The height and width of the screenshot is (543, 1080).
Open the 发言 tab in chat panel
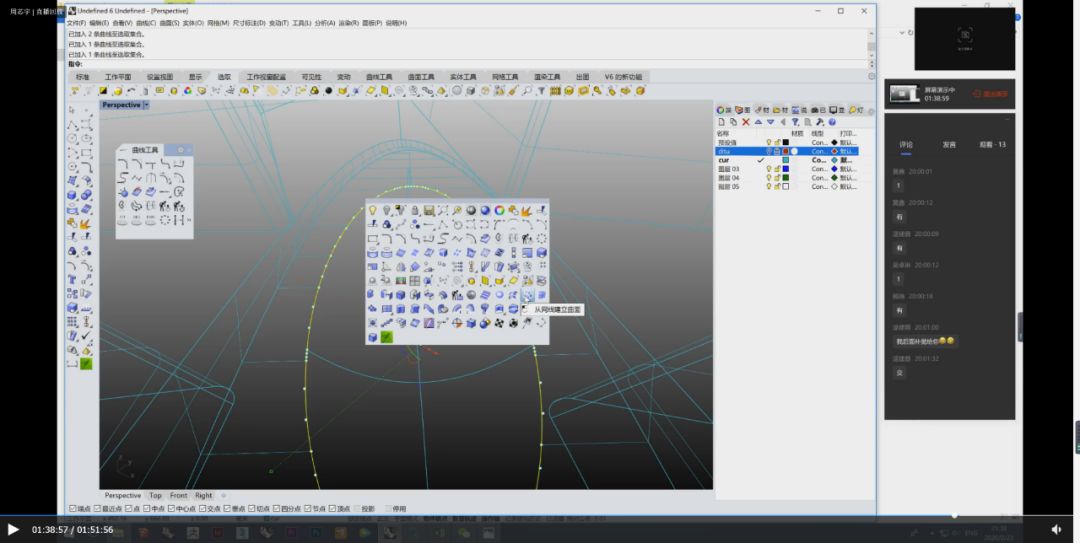948,145
